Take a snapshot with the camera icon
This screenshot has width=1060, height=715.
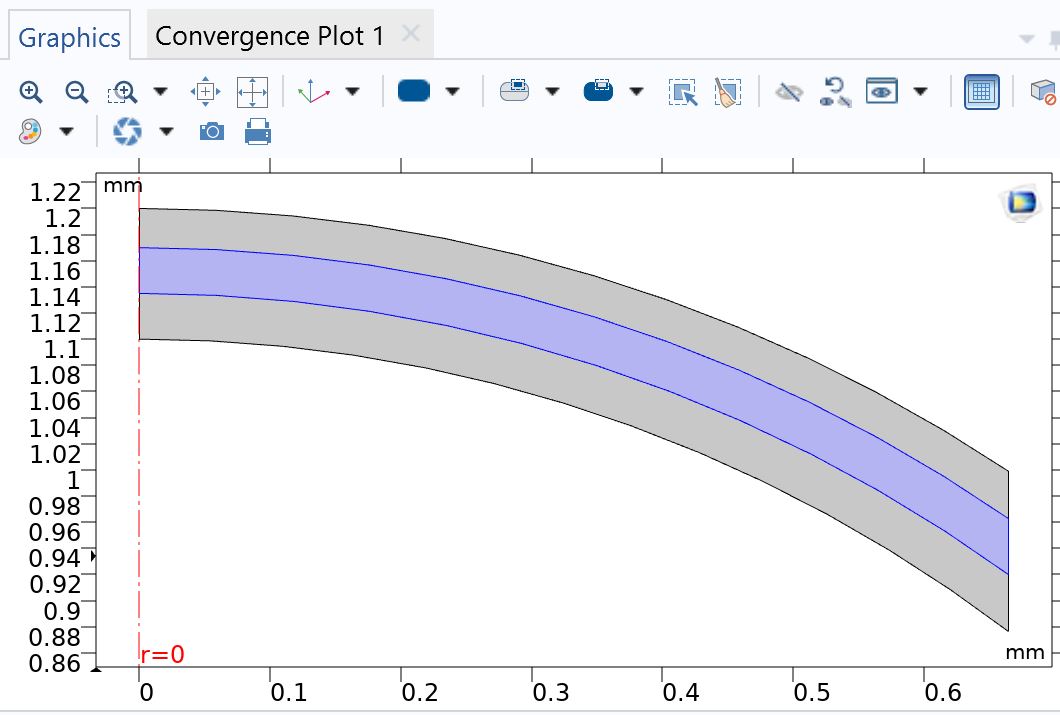click(x=212, y=131)
